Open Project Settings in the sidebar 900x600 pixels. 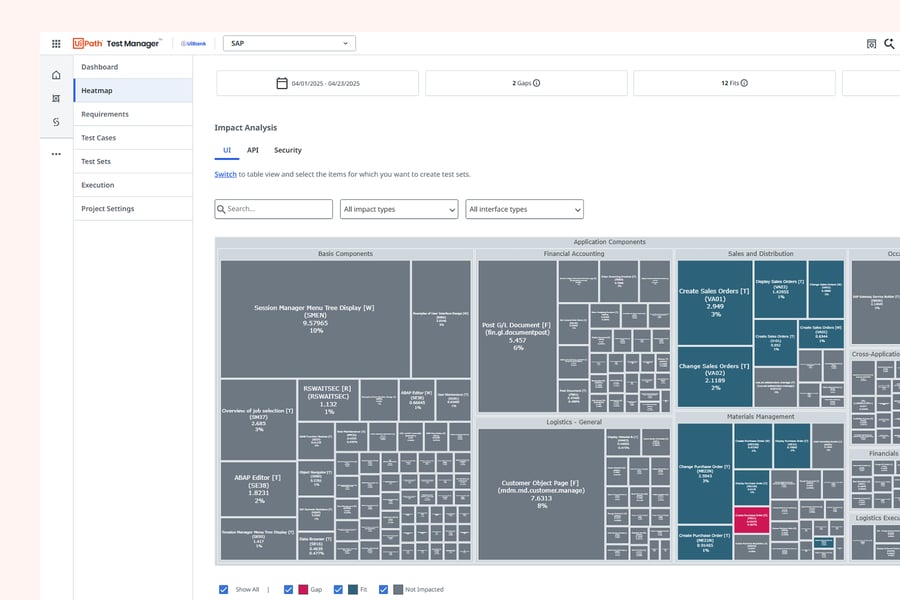133,208
